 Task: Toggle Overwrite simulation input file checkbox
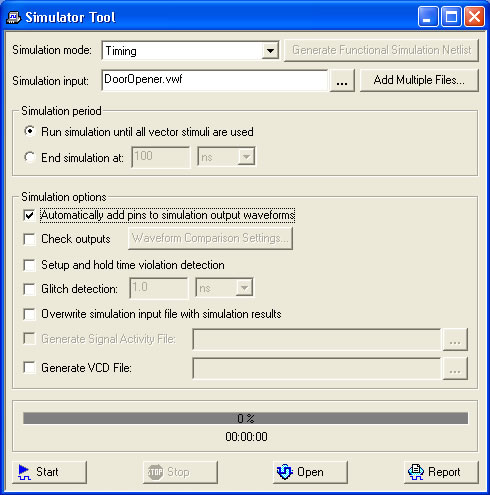(x=29, y=314)
